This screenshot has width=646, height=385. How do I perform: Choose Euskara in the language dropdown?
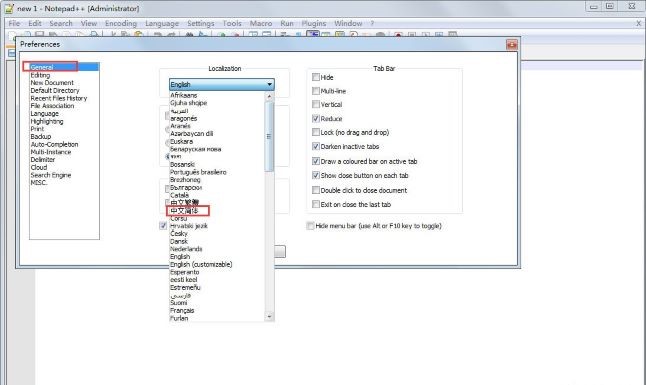tap(182, 141)
